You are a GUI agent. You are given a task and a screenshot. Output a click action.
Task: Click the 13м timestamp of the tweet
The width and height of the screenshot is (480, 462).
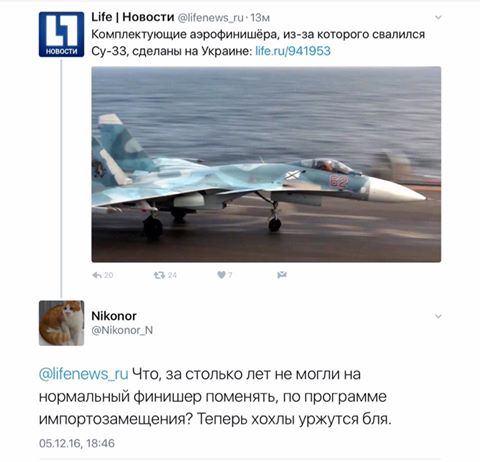pos(260,18)
